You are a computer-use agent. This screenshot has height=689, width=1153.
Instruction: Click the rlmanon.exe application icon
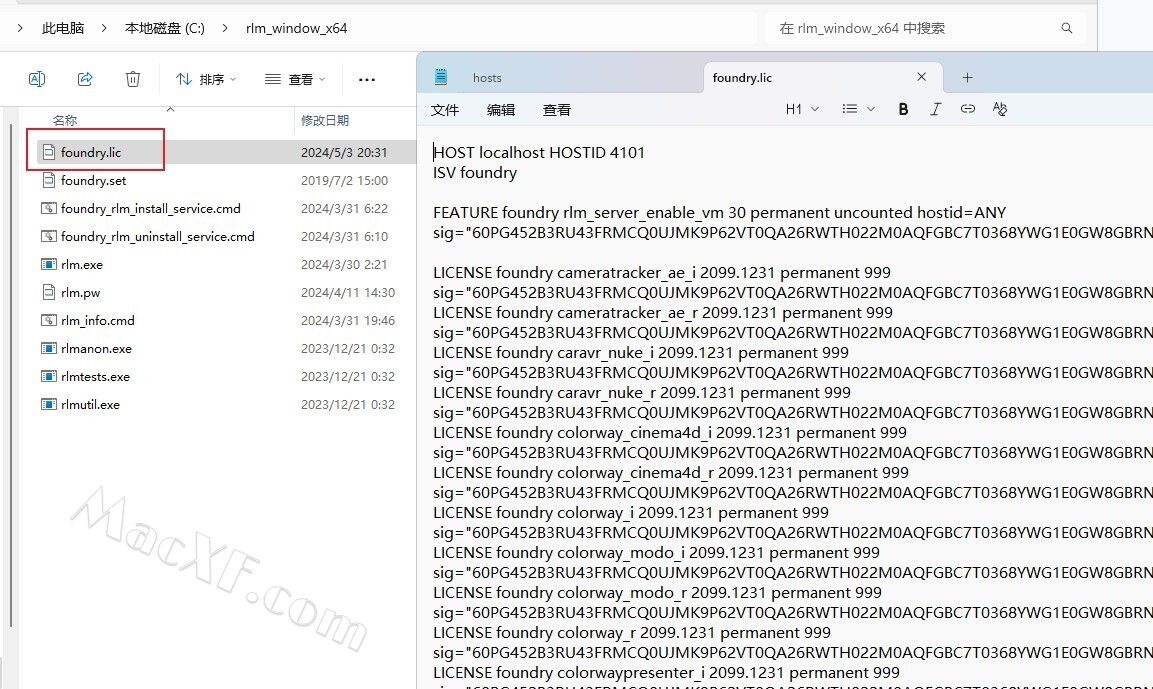[49, 348]
